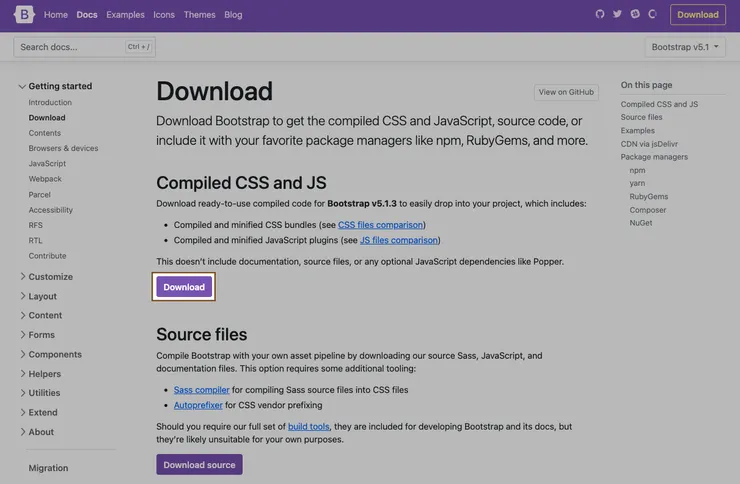Open Themes in the top navbar
740x484 pixels.
pyautogui.click(x=200, y=15)
